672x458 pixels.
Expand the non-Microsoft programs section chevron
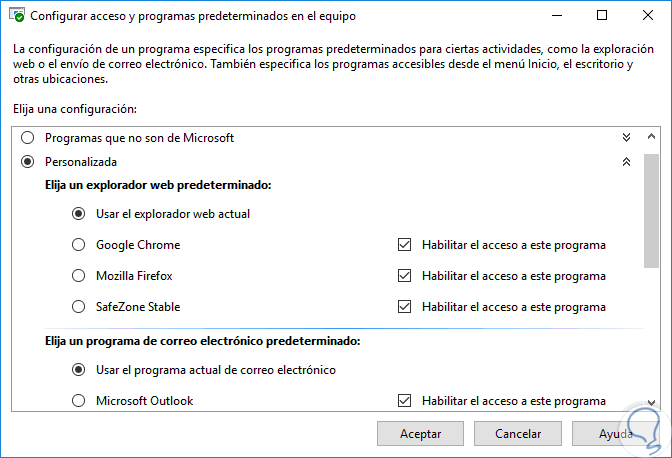click(627, 137)
